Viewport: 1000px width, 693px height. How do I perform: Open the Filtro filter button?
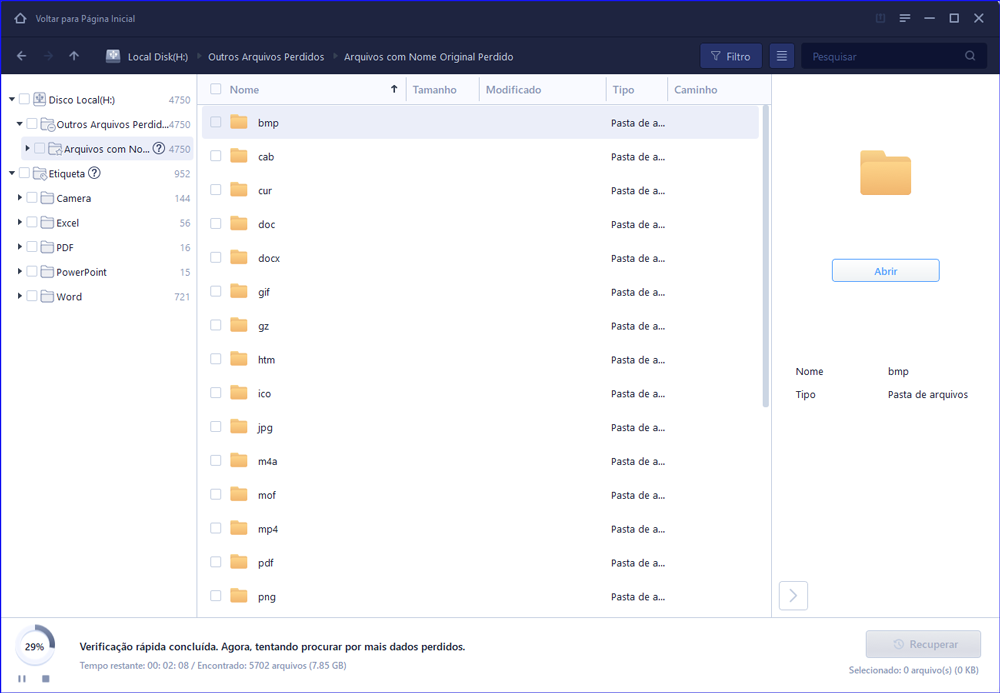pyautogui.click(x=731, y=56)
